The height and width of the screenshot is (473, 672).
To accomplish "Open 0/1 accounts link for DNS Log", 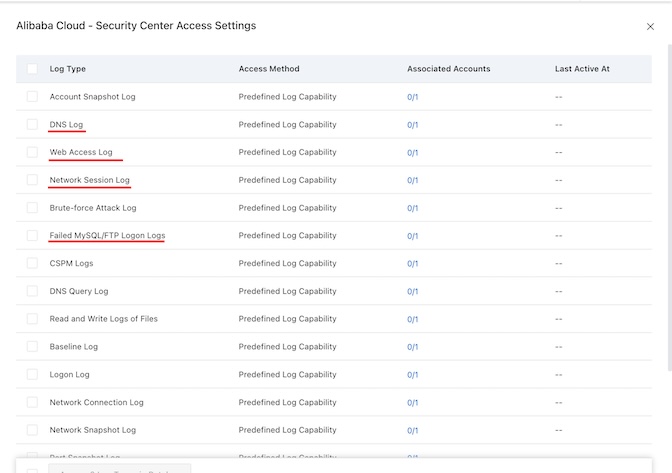I will tap(412, 125).
